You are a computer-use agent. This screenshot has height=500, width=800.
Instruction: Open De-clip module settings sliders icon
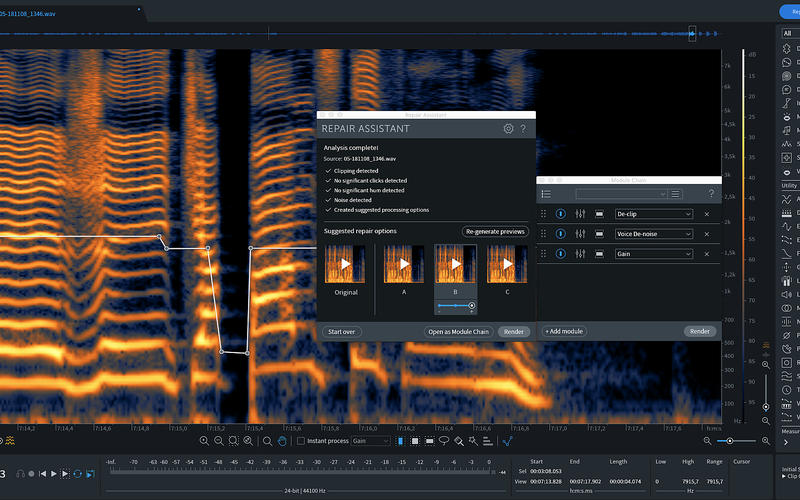pos(580,214)
